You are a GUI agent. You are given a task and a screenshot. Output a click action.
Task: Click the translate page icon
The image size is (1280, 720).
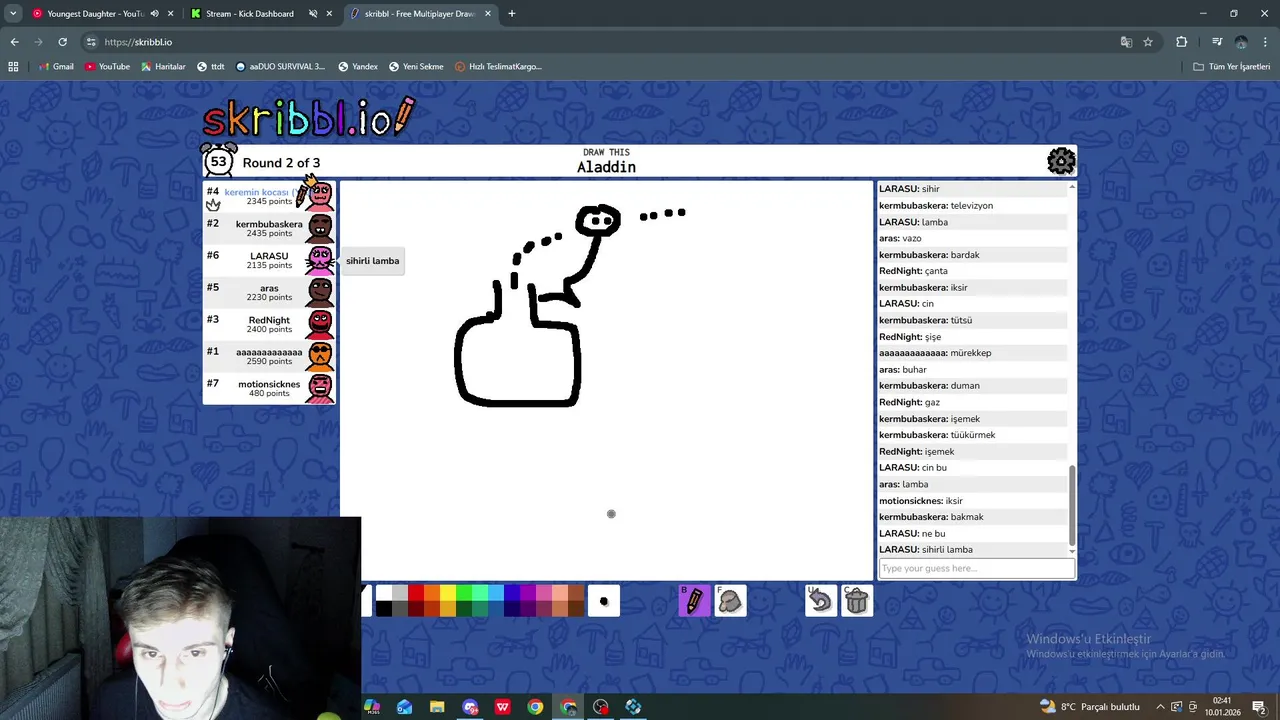1126,42
